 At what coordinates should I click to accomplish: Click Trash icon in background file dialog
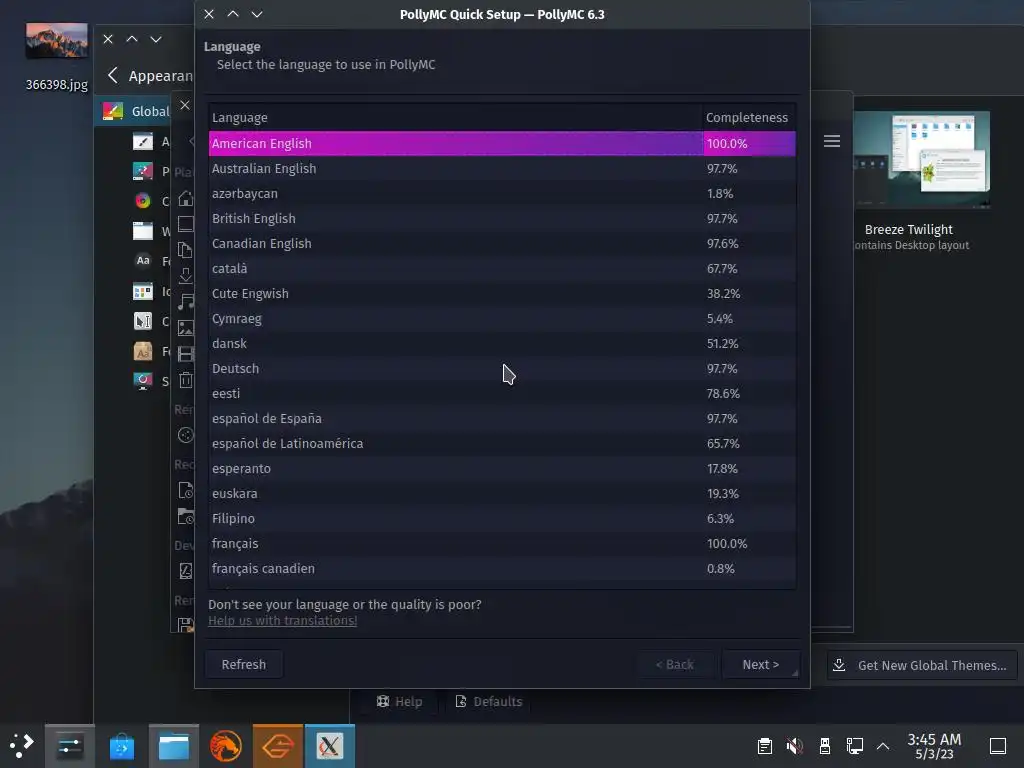pyautogui.click(x=185, y=379)
